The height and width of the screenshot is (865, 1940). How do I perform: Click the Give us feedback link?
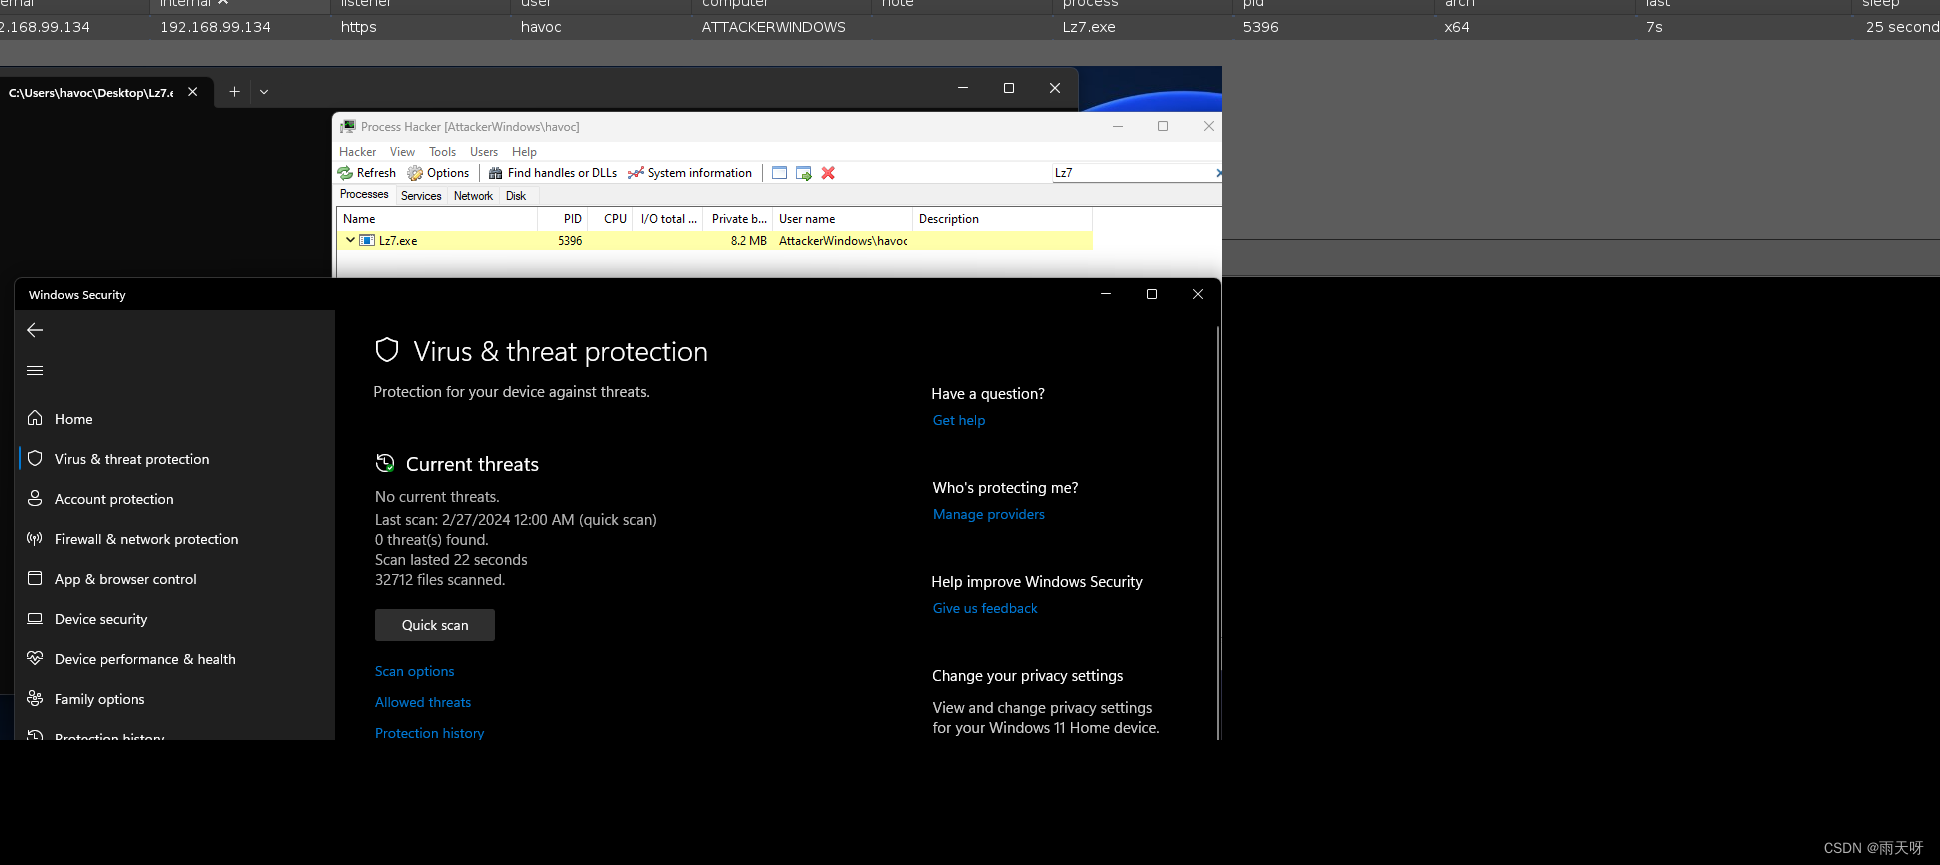coord(985,608)
